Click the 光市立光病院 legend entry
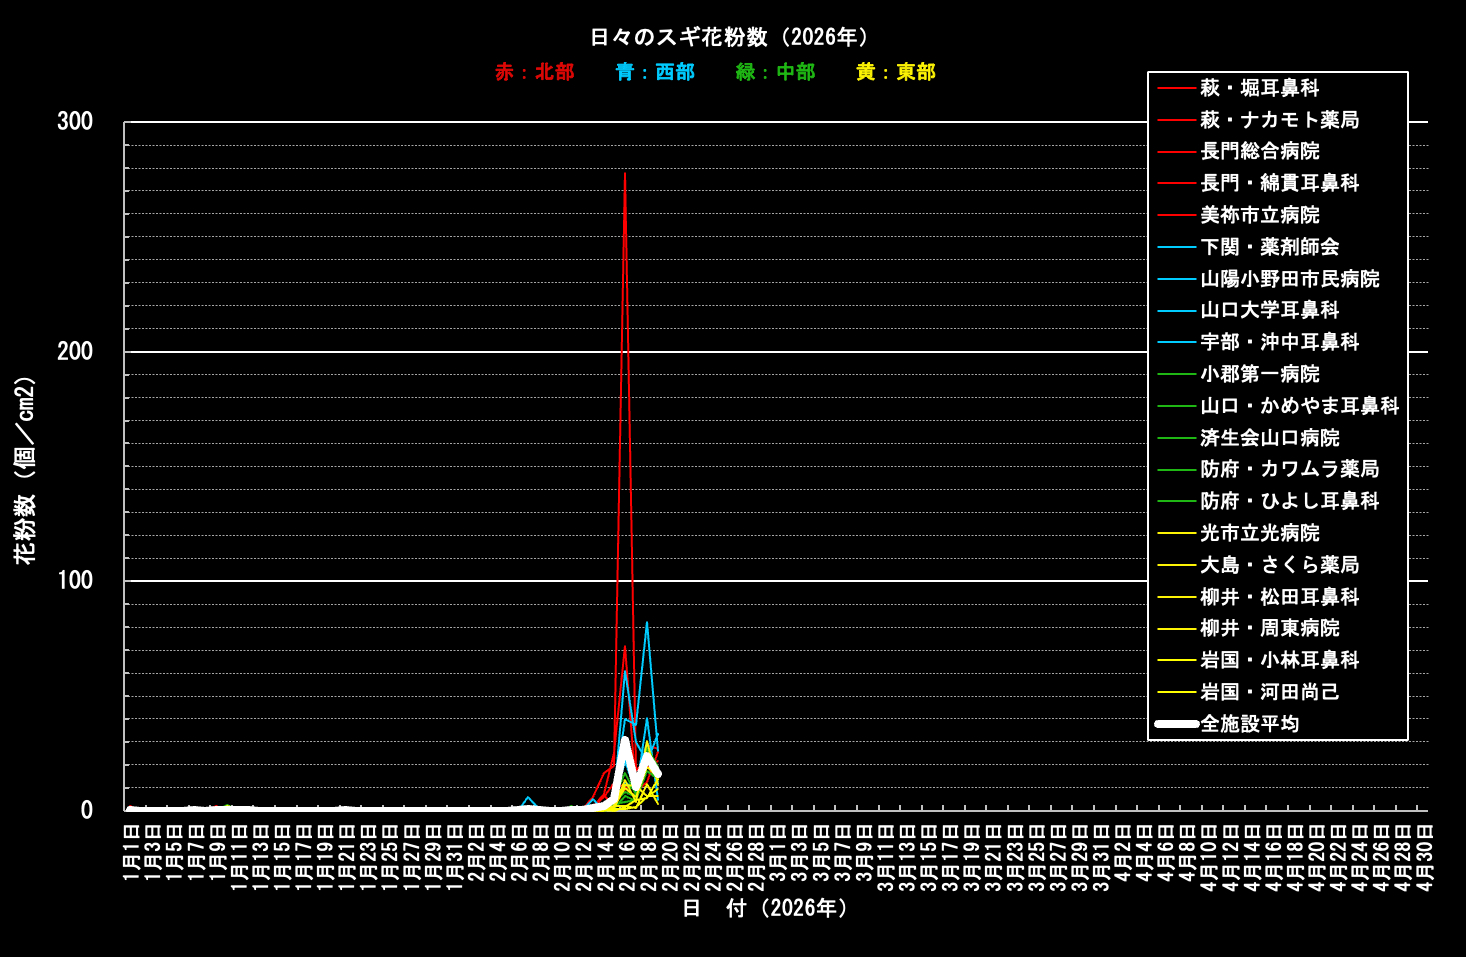Viewport: 1466px width, 958px height. (1259, 533)
